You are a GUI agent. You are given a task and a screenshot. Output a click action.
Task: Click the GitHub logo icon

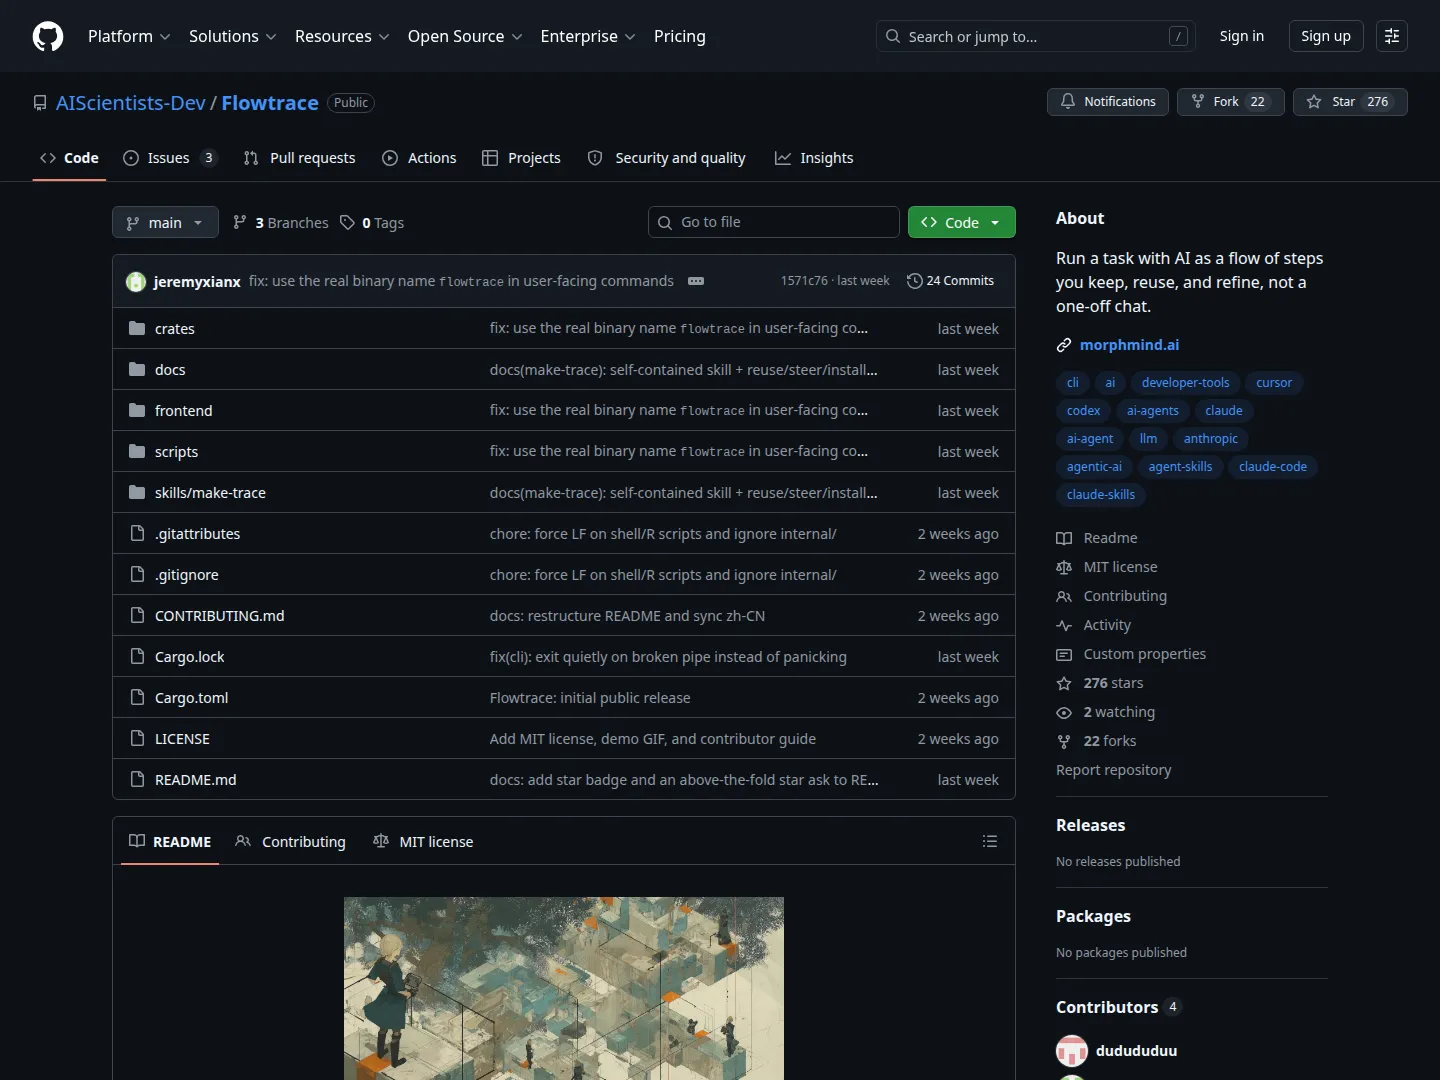[48, 36]
